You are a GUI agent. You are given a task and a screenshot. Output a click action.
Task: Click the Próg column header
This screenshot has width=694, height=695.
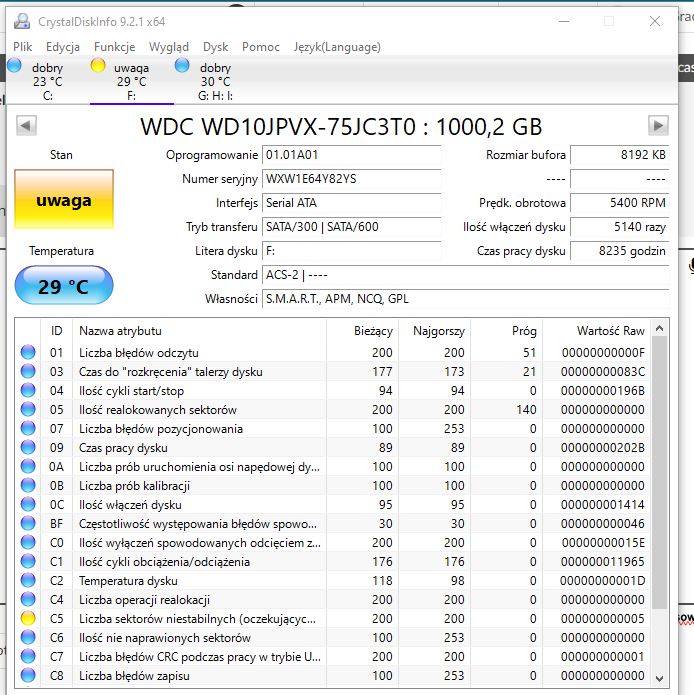507,331
